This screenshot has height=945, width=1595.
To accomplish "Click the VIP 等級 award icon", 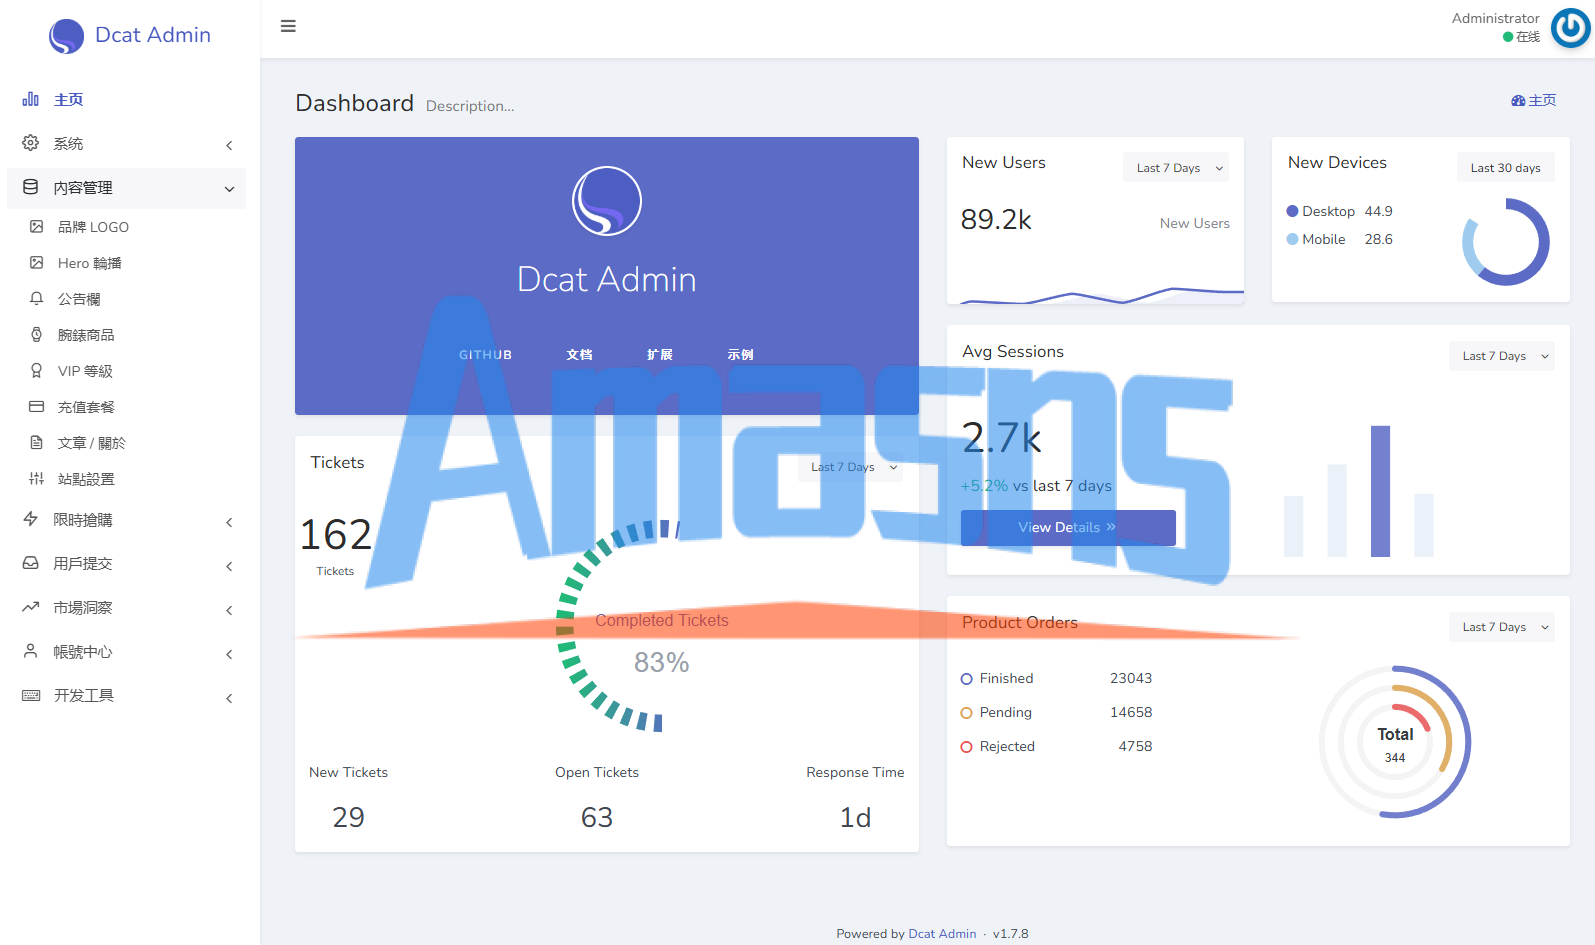I will pyautogui.click(x=37, y=371).
